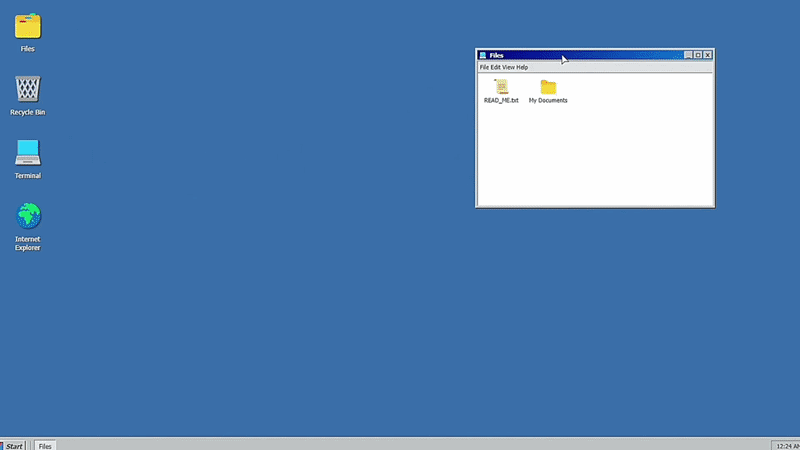Click the Files window title text
The image size is (800, 450).
(x=496, y=55)
